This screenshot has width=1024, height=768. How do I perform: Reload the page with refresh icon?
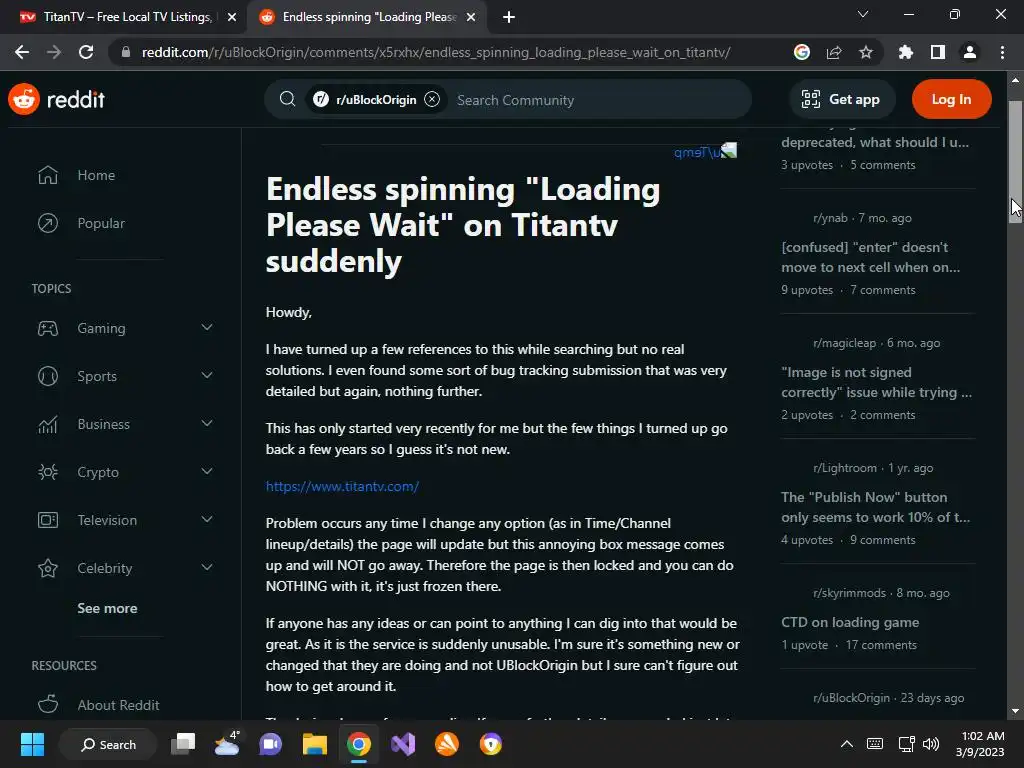tap(86, 52)
